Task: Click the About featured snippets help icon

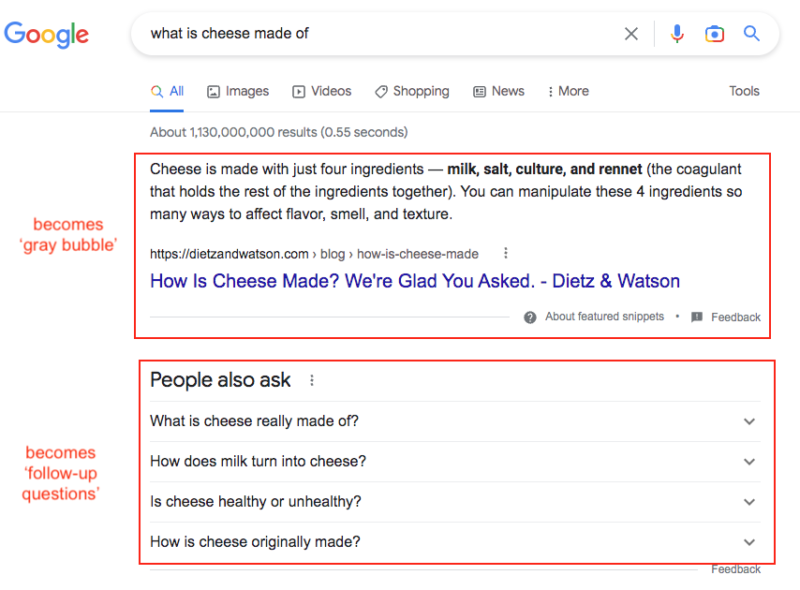Action: pos(530,317)
